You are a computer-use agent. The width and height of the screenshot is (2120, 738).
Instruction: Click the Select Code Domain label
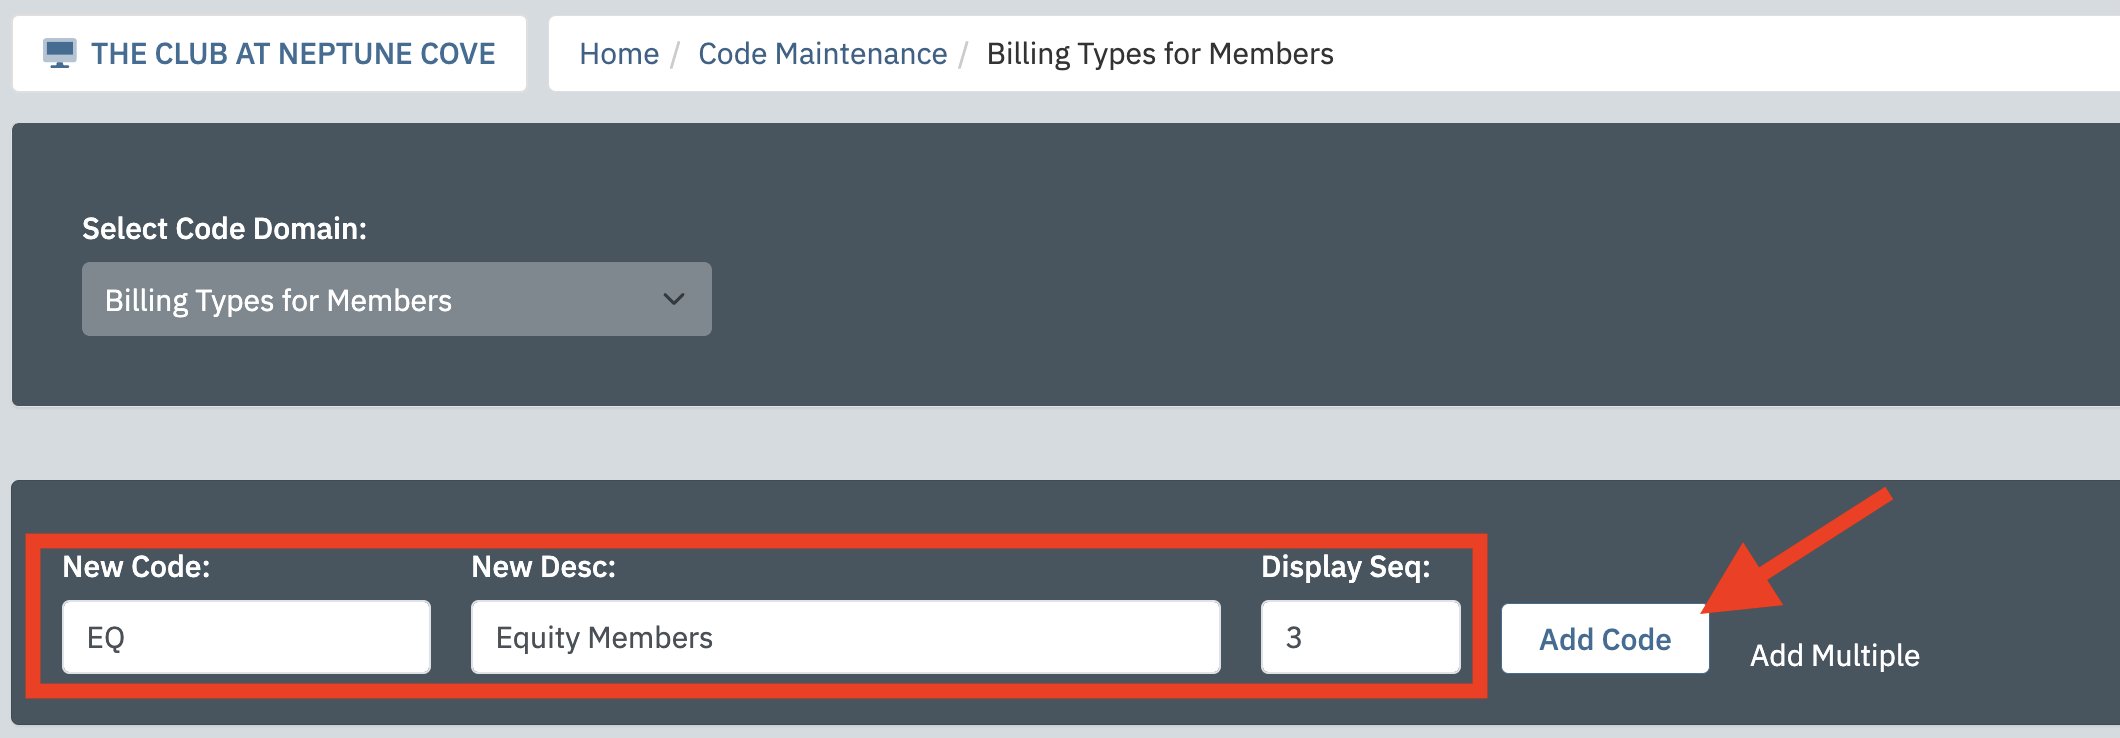(225, 228)
